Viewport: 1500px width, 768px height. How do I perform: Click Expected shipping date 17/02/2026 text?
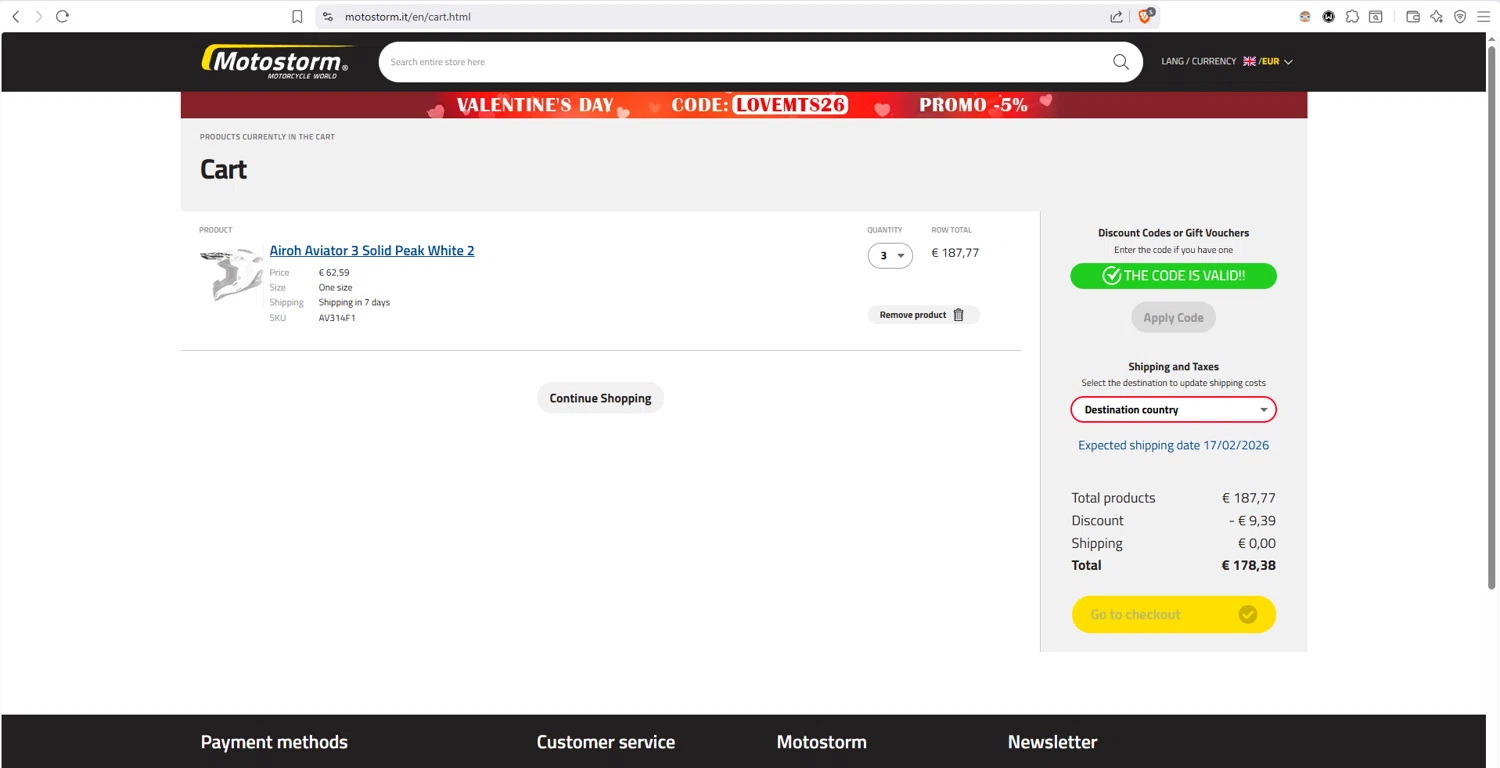pos(1173,445)
